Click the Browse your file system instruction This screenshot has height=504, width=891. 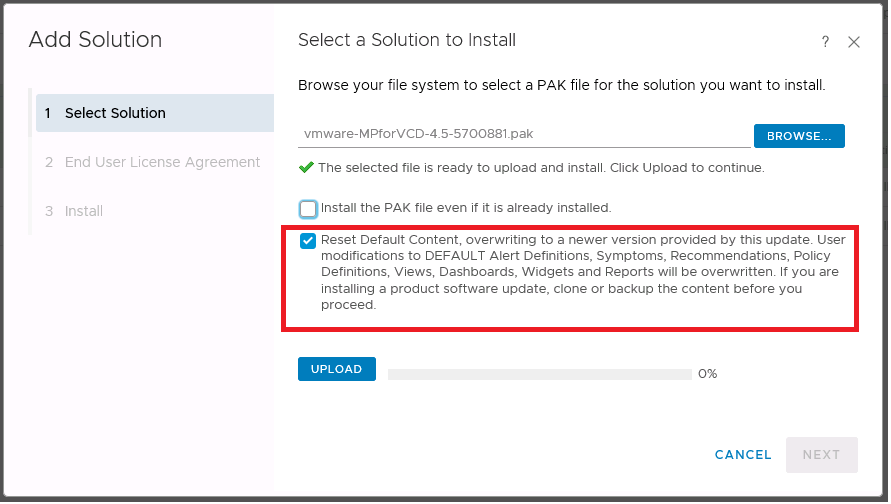pos(561,85)
